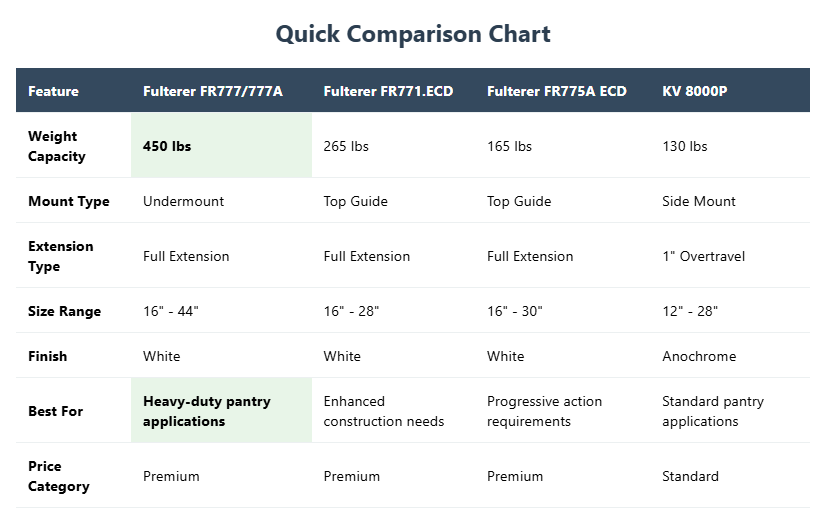Click the Standard price category cell
The width and height of the screenshot is (827, 524).
(x=690, y=476)
